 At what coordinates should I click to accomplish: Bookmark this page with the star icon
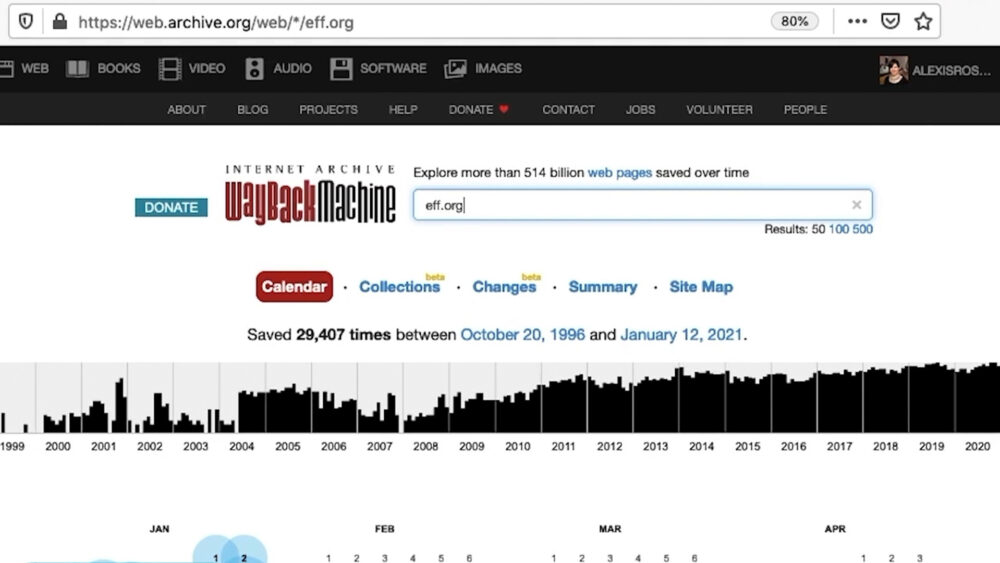tap(923, 22)
